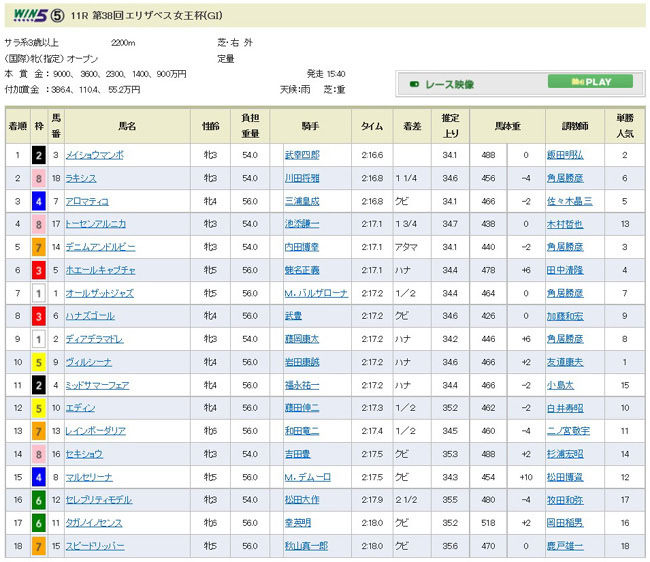Open horse ホエールキャプチャ link
This screenshot has width=650, height=562.
(100, 269)
